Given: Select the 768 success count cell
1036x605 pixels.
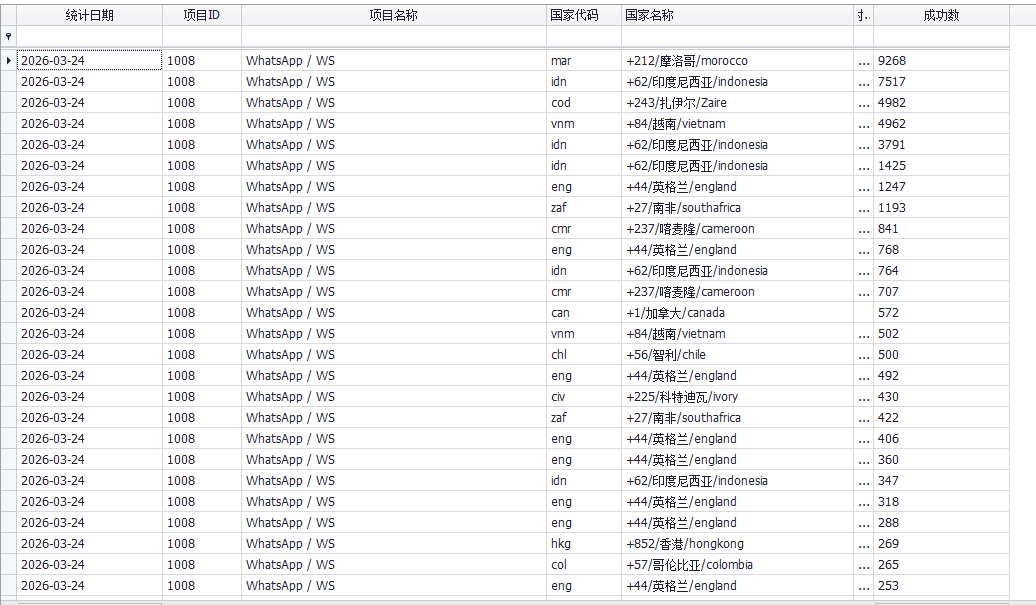Looking at the screenshot, I should [x=941, y=250].
